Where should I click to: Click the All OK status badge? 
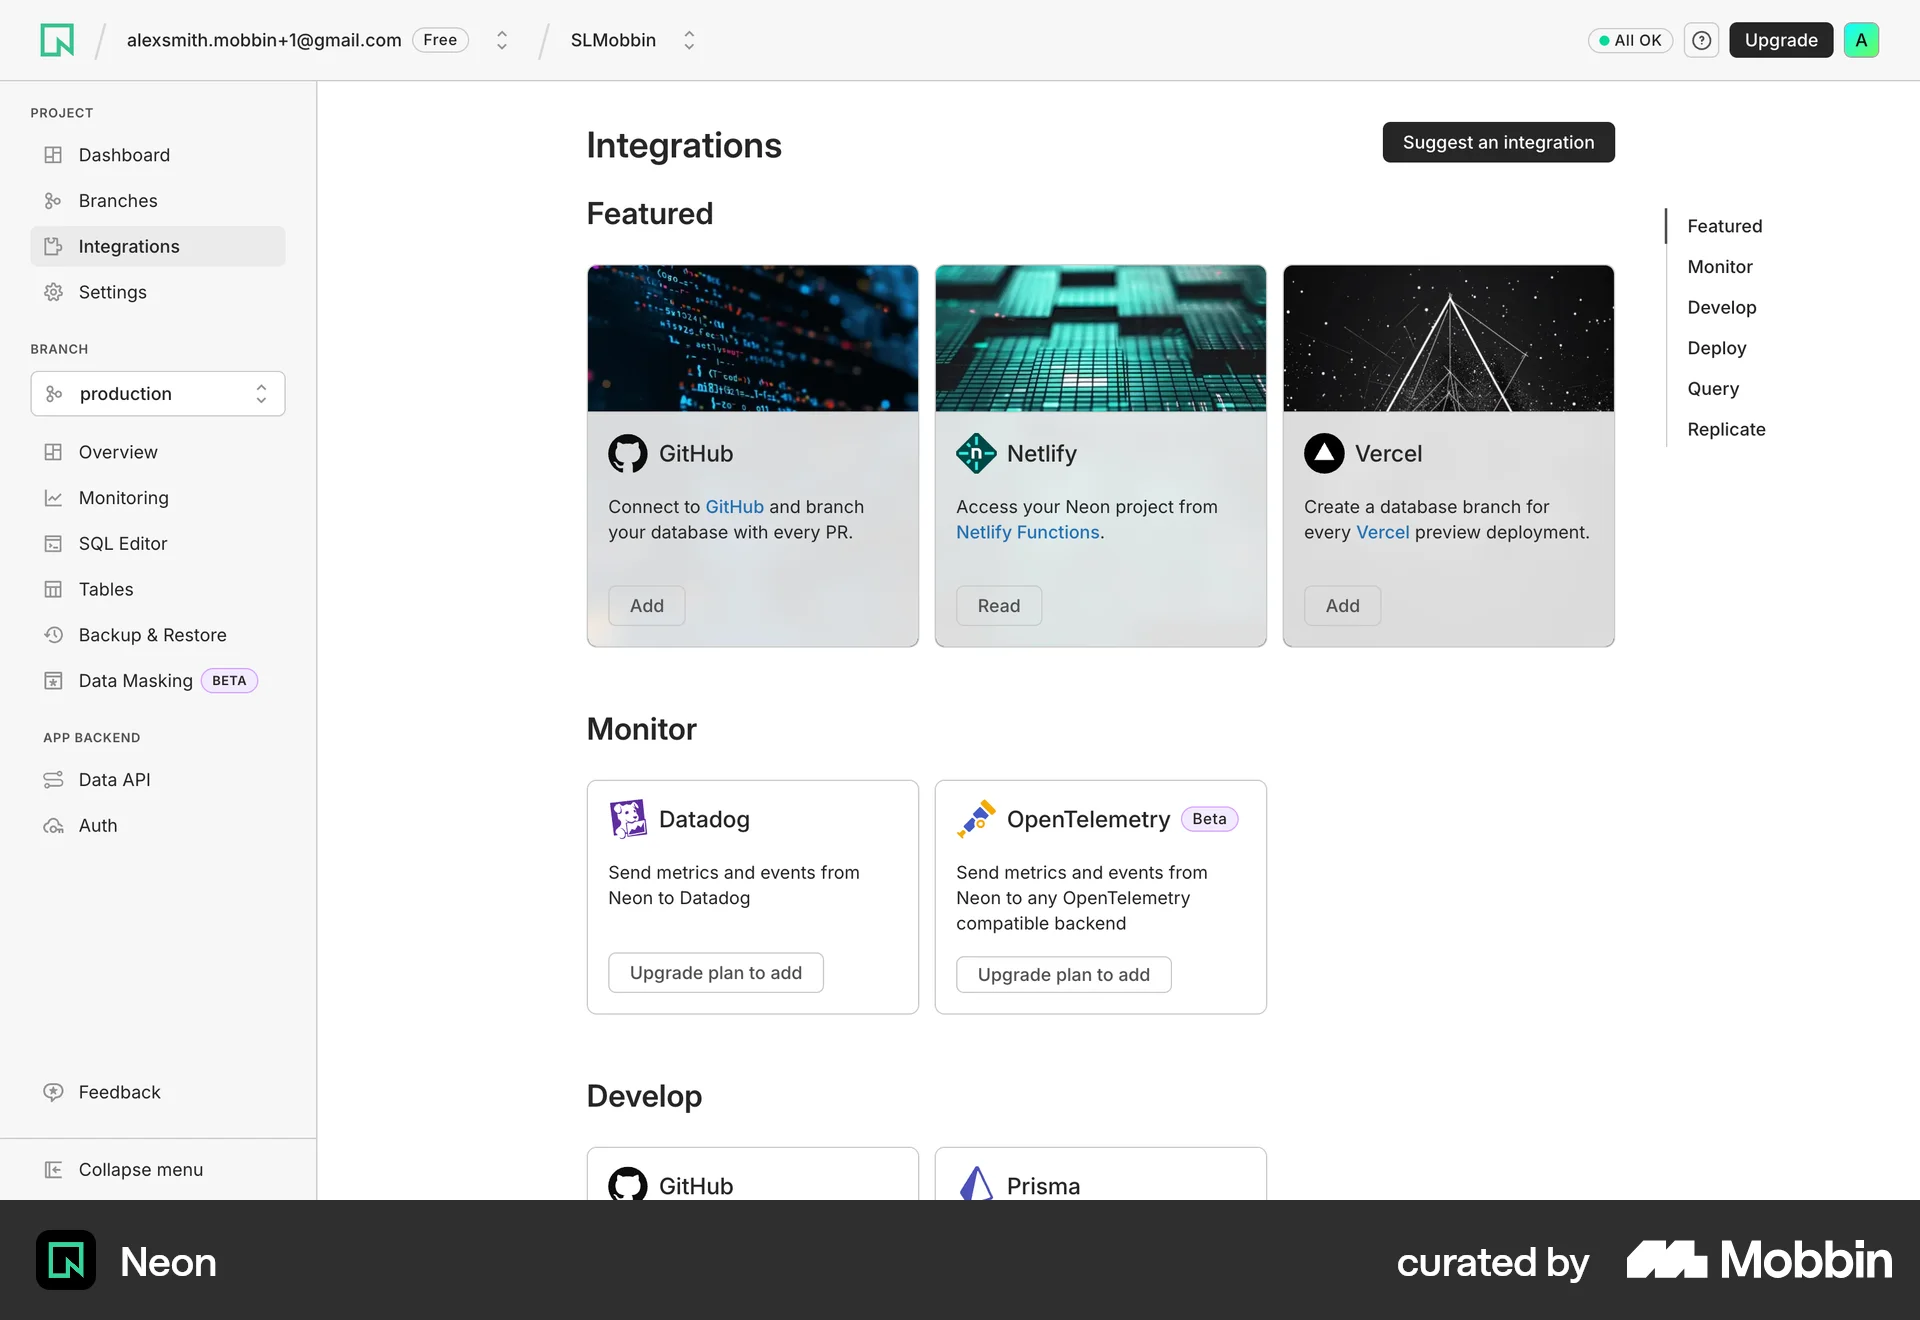click(1630, 40)
